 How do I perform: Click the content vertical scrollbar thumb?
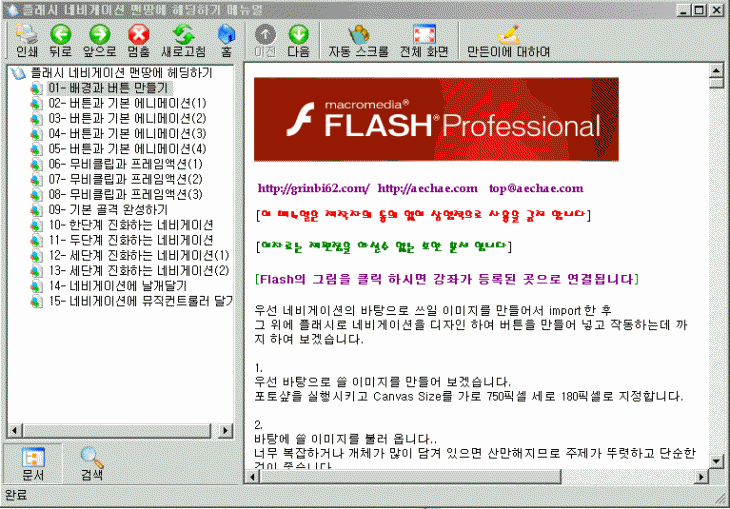click(x=716, y=83)
